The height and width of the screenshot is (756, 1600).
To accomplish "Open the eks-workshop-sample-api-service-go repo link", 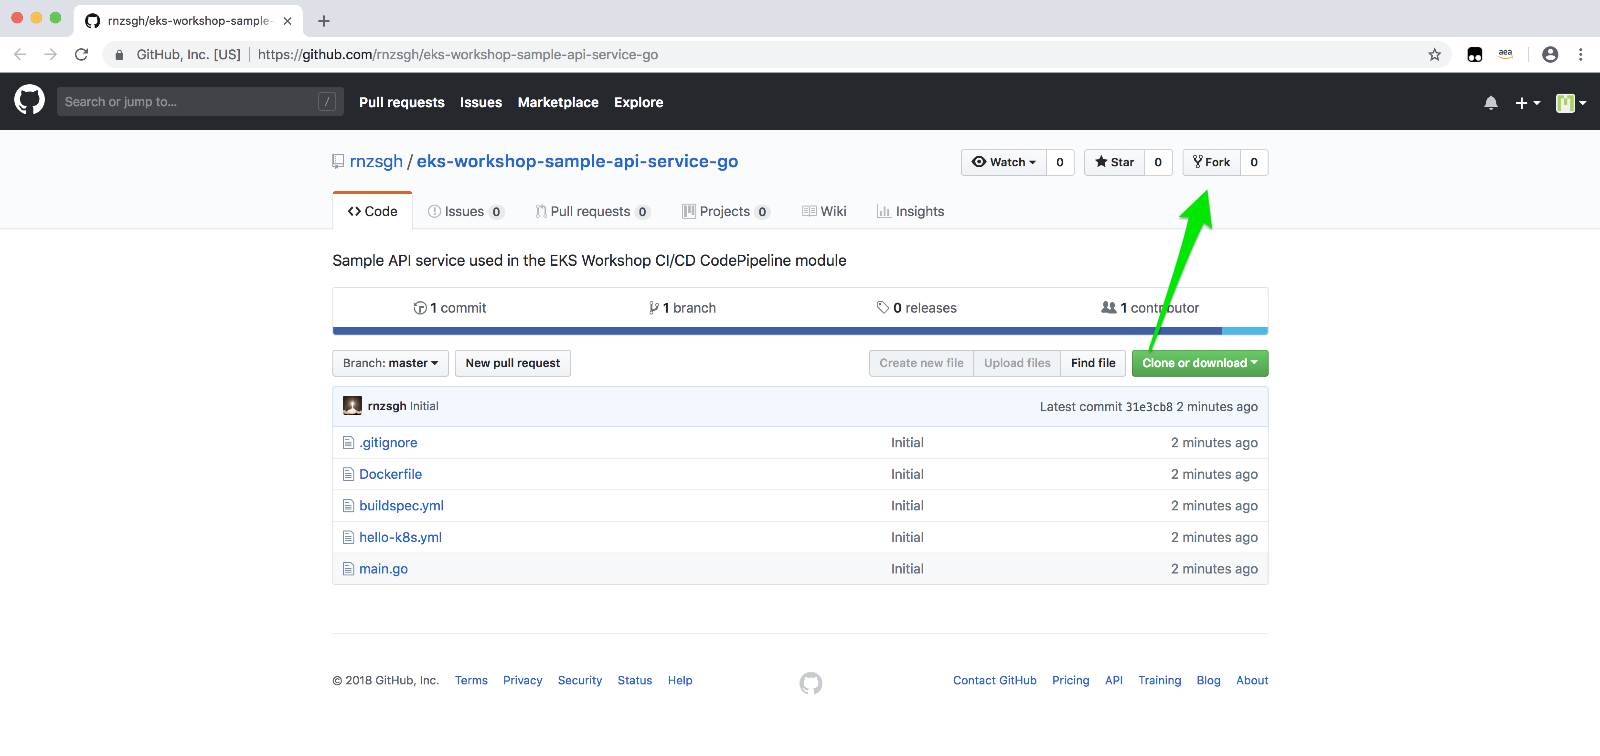I will coord(577,161).
